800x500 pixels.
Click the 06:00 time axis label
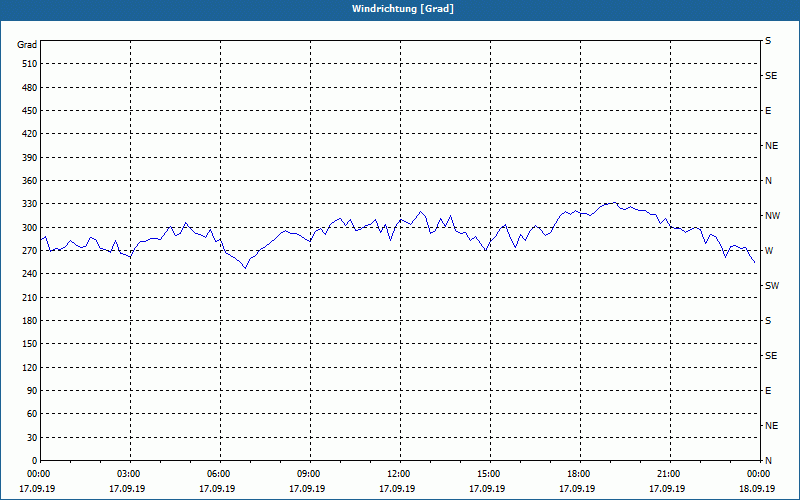[218, 474]
